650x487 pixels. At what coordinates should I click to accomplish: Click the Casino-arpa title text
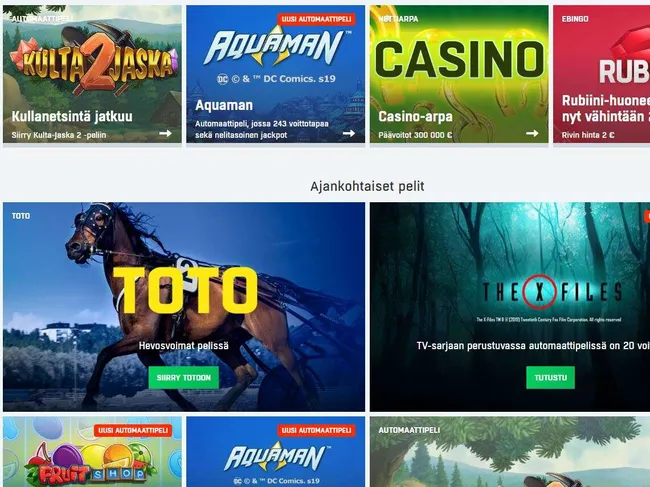415,116
